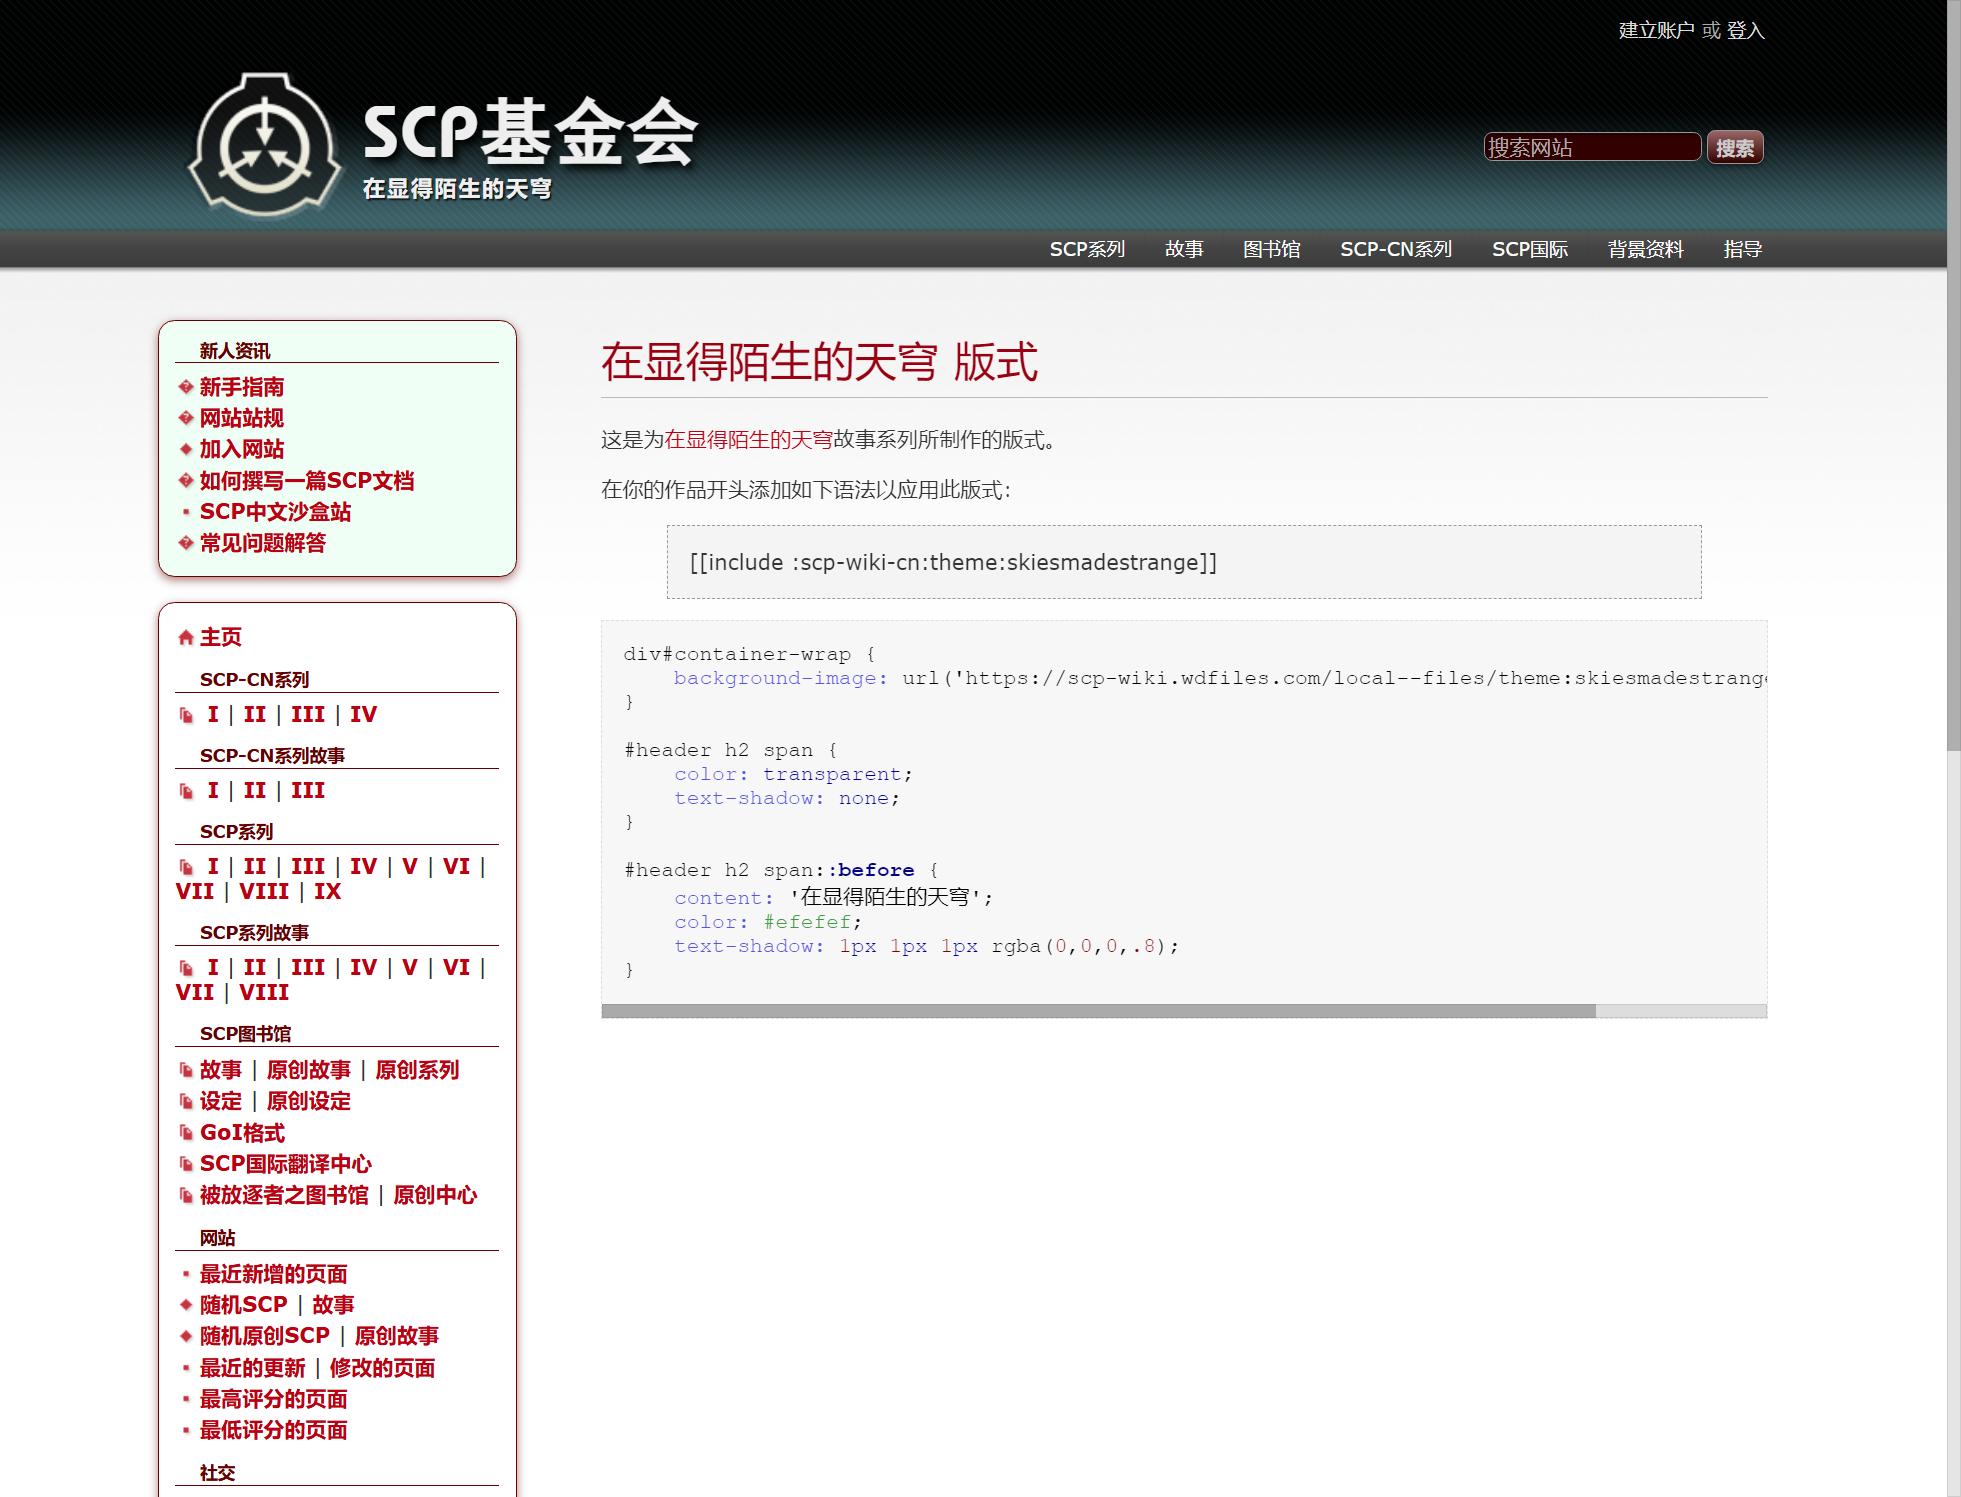
Task: Click the horizontal scrollbar under code block
Action: 1098,1011
